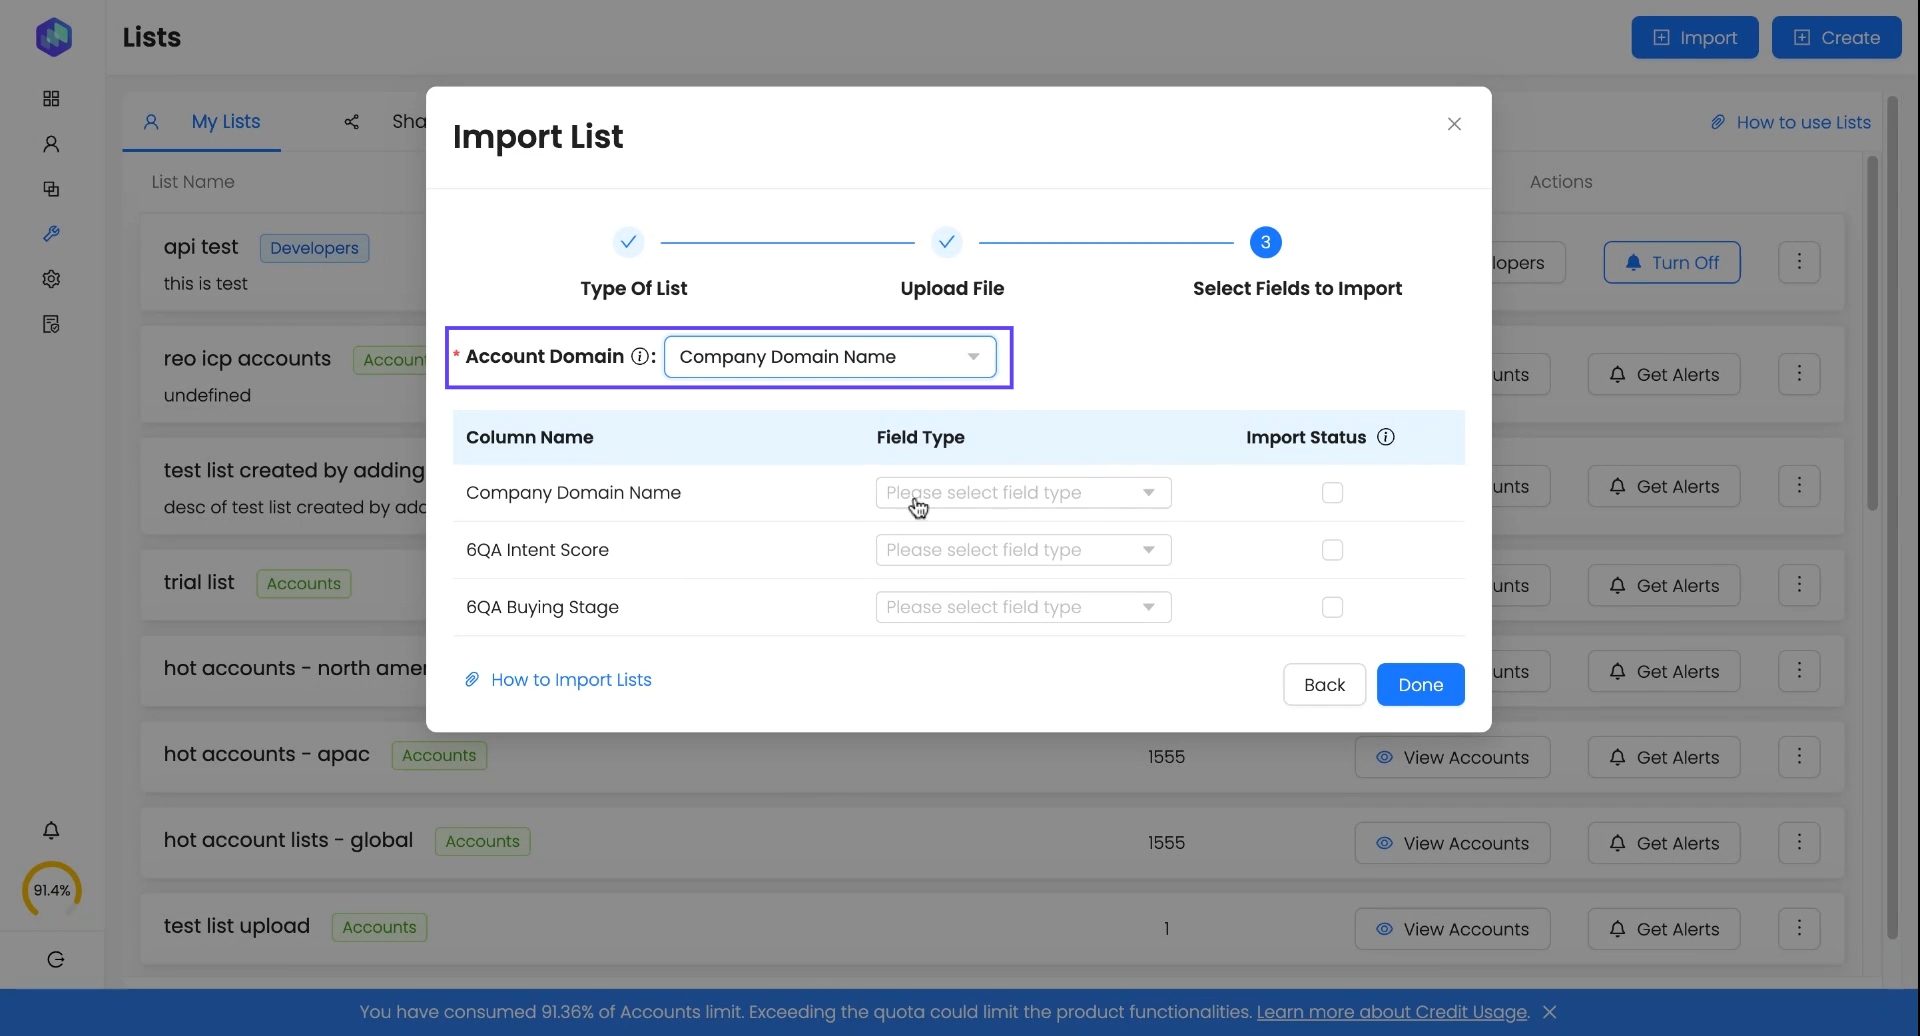Screen dimensions: 1920x1036
Task: Open three-dot menu for api test list
Action: click(x=1799, y=262)
